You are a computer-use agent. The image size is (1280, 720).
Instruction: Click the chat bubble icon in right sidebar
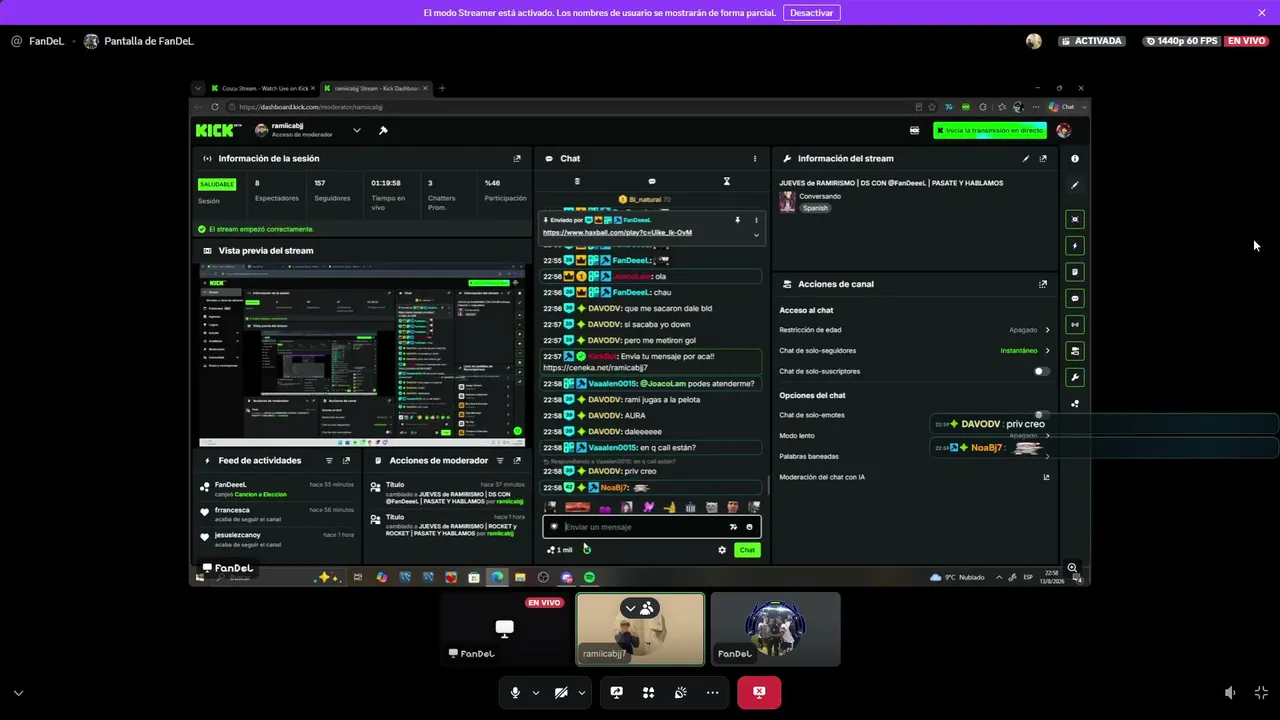coord(1075,298)
